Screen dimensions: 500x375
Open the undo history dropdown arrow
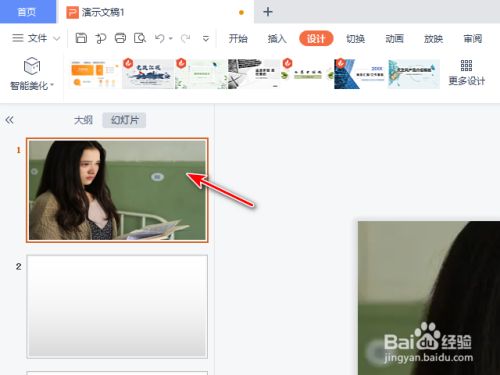click(171, 39)
